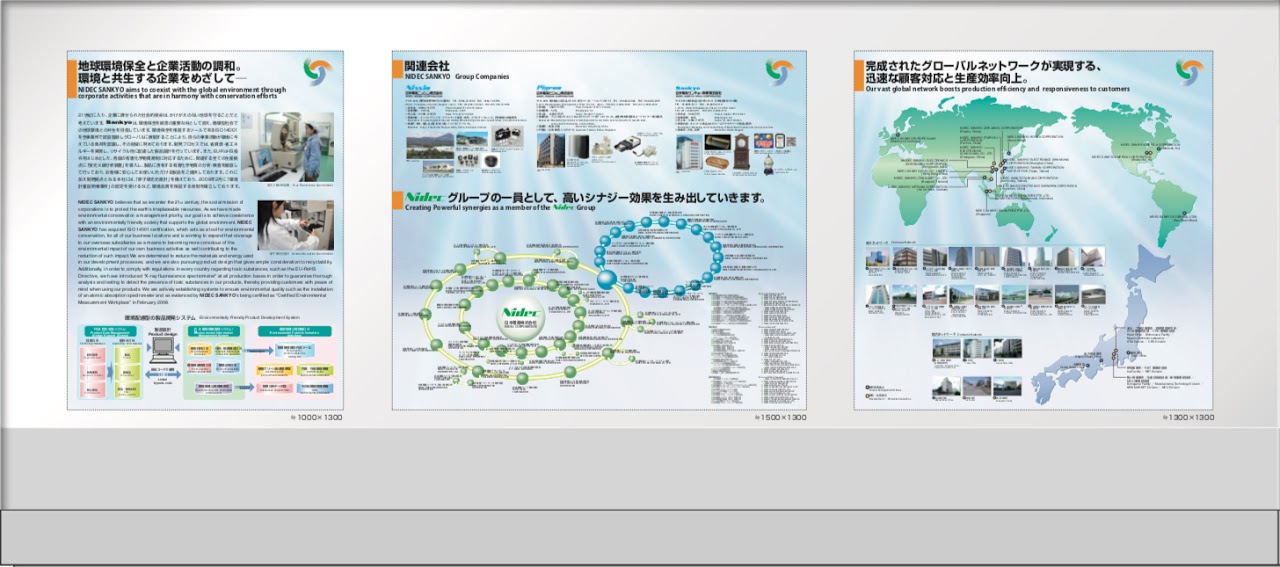The image size is (1280, 567).
Task: Click the photo of the lab technician in white
Action: click(295, 224)
